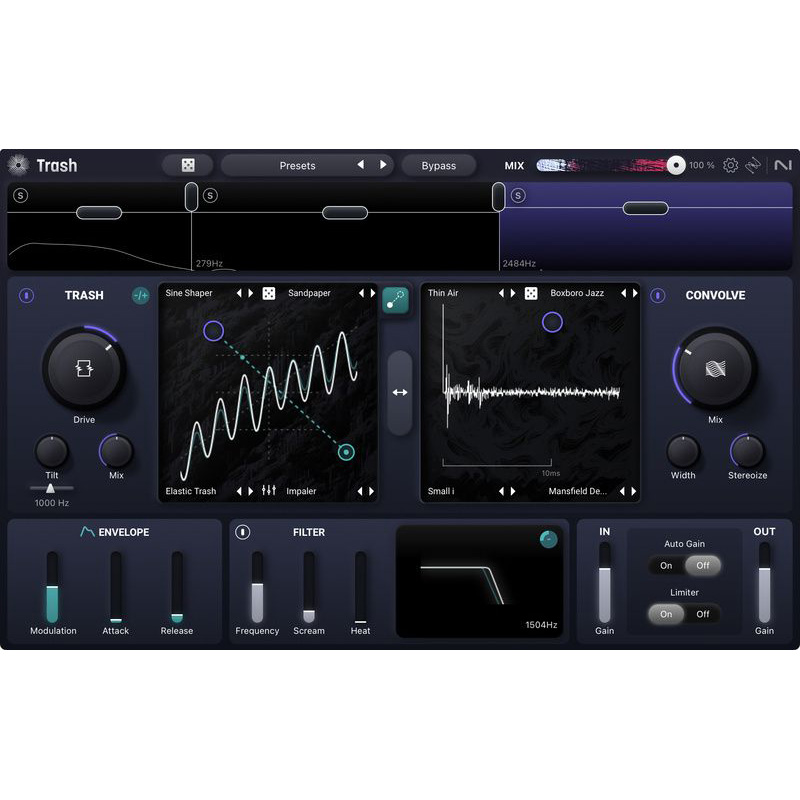Image resolution: width=800 pixels, height=800 pixels.
Task: Go to next Sine Shaper type
Action: pos(251,293)
